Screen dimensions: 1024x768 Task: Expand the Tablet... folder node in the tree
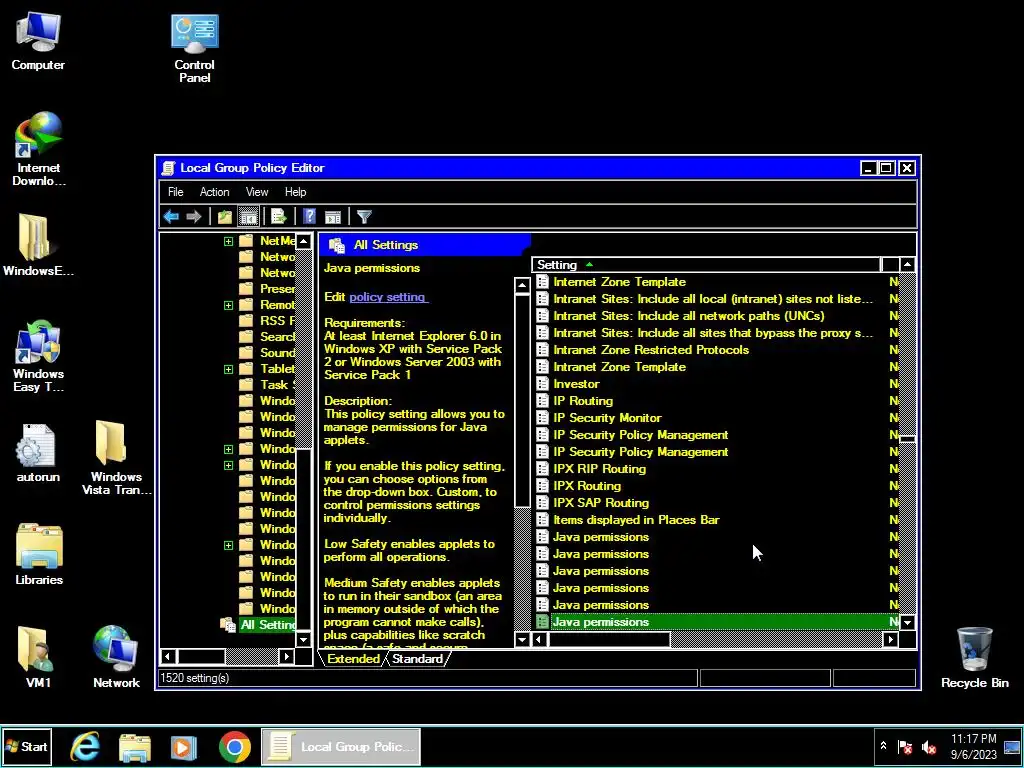(x=228, y=369)
